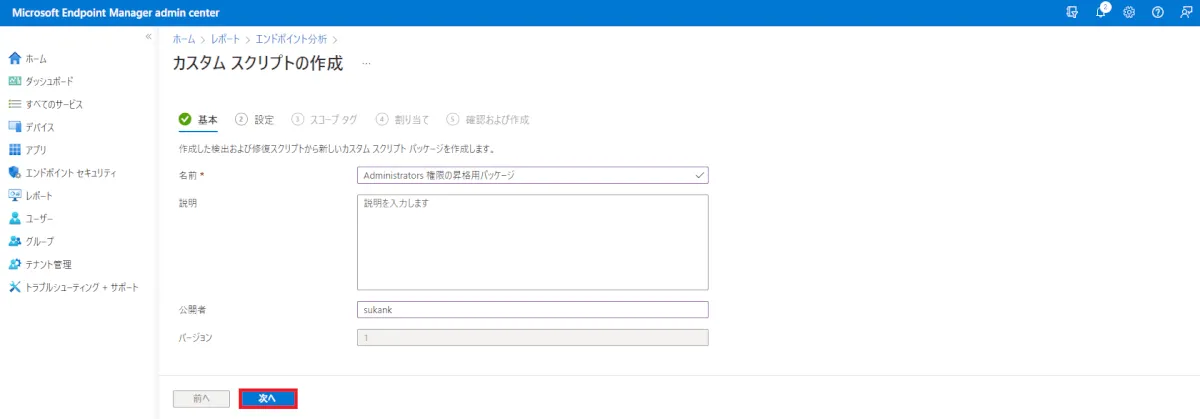Image resolution: width=1200 pixels, height=419 pixels.
Task: Click the バージョン field showing 1
Action: click(x=532, y=338)
